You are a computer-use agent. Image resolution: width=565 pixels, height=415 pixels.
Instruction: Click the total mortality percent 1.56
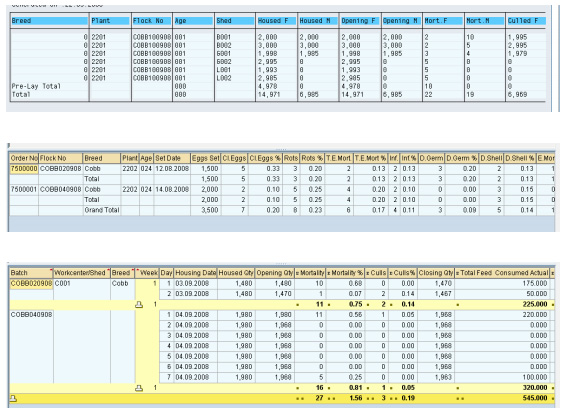click(x=356, y=398)
